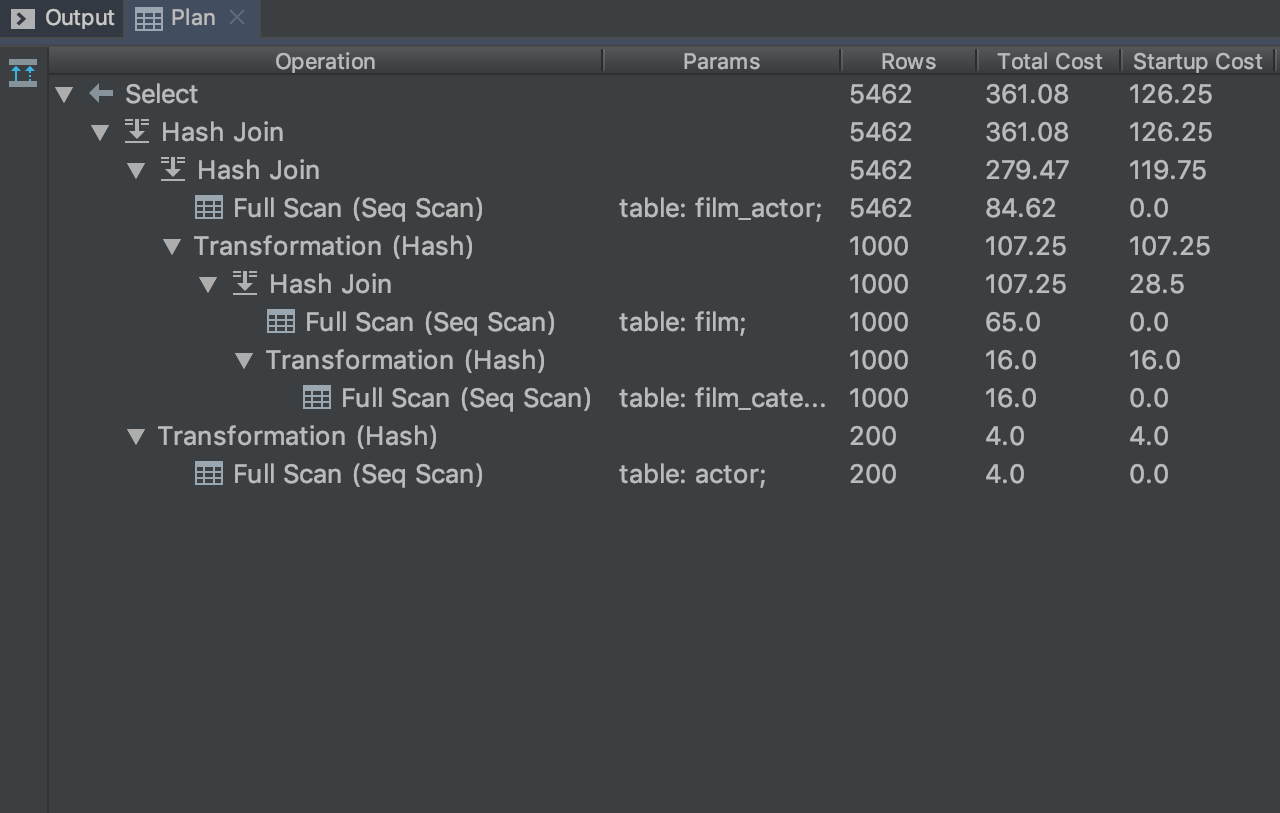The width and height of the screenshot is (1280, 813).
Task: Collapse the Transformation (Hash) node costing 107.25
Action: pyautogui.click(x=172, y=247)
